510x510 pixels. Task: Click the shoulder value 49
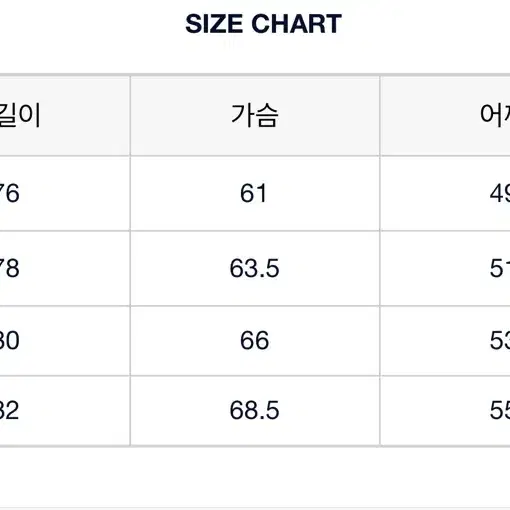(500, 193)
